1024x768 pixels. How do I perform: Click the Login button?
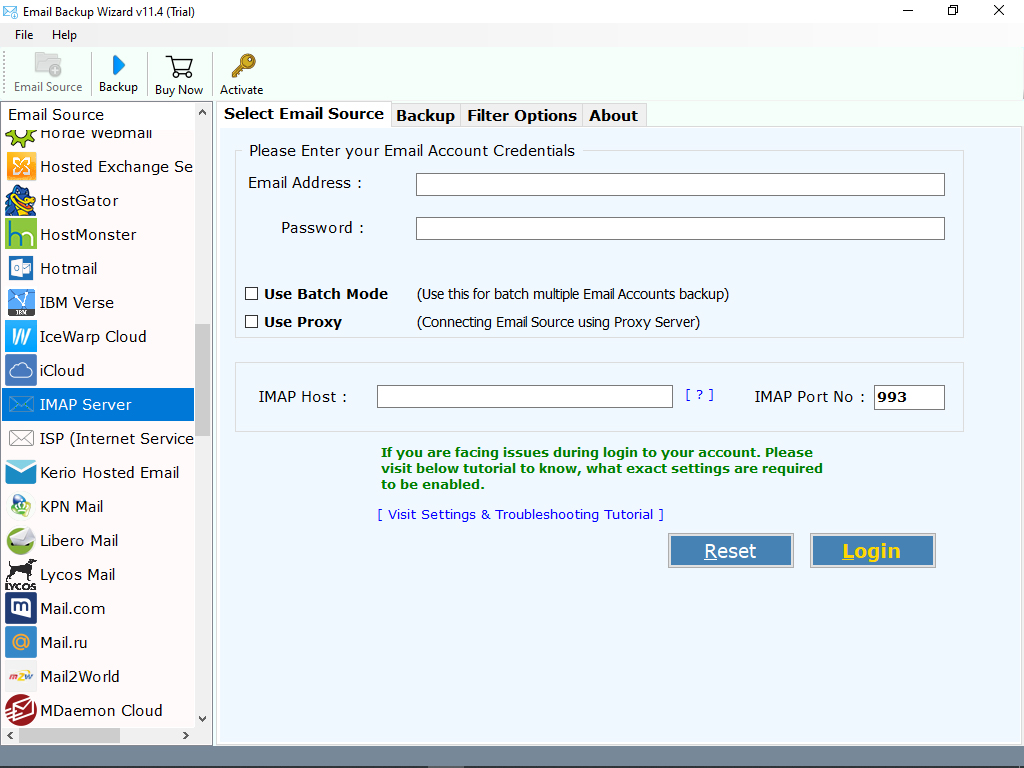click(872, 551)
